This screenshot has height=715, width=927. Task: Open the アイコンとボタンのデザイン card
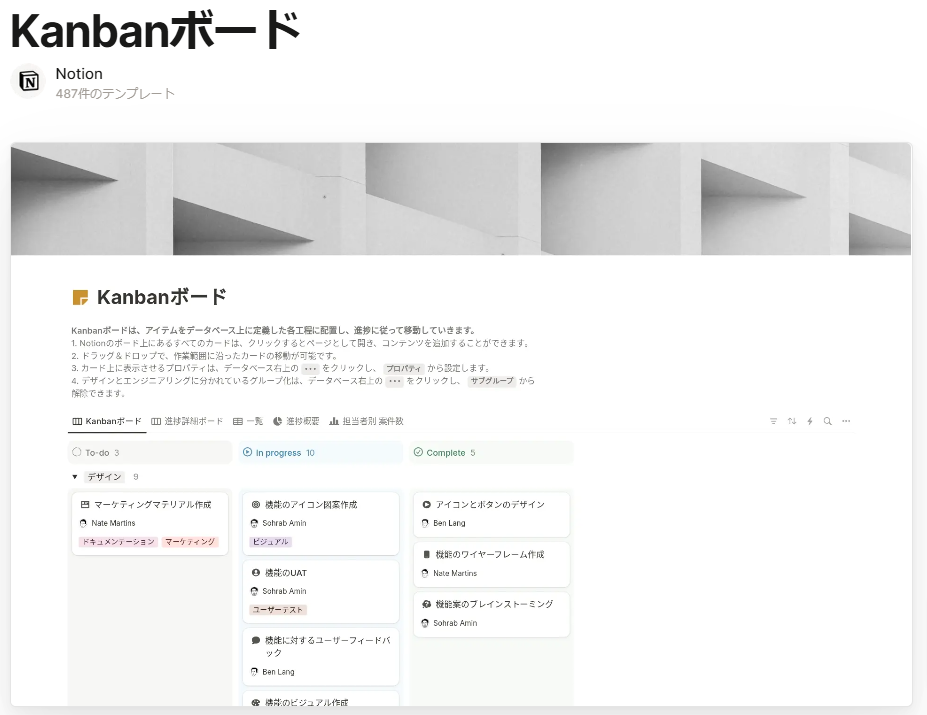pos(491,515)
